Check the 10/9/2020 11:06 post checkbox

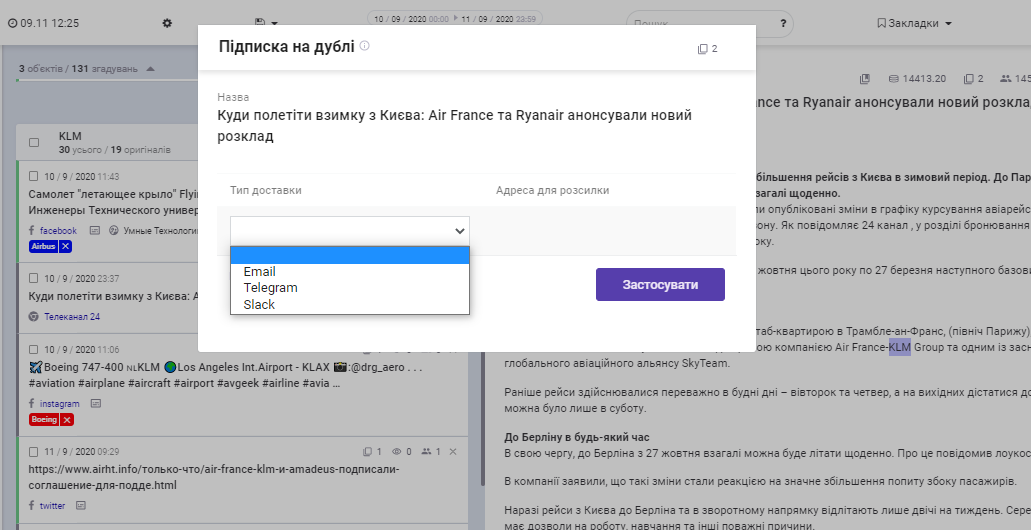click(34, 349)
